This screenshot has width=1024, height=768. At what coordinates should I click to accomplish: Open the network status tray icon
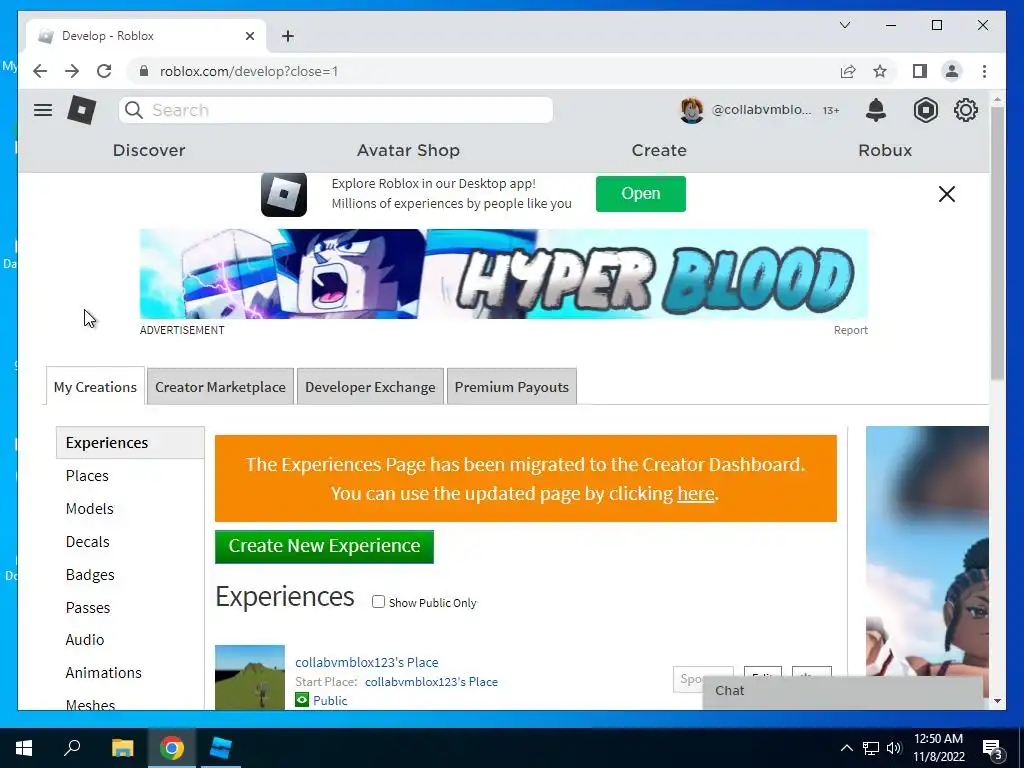pyautogui.click(x=871, y=748)
